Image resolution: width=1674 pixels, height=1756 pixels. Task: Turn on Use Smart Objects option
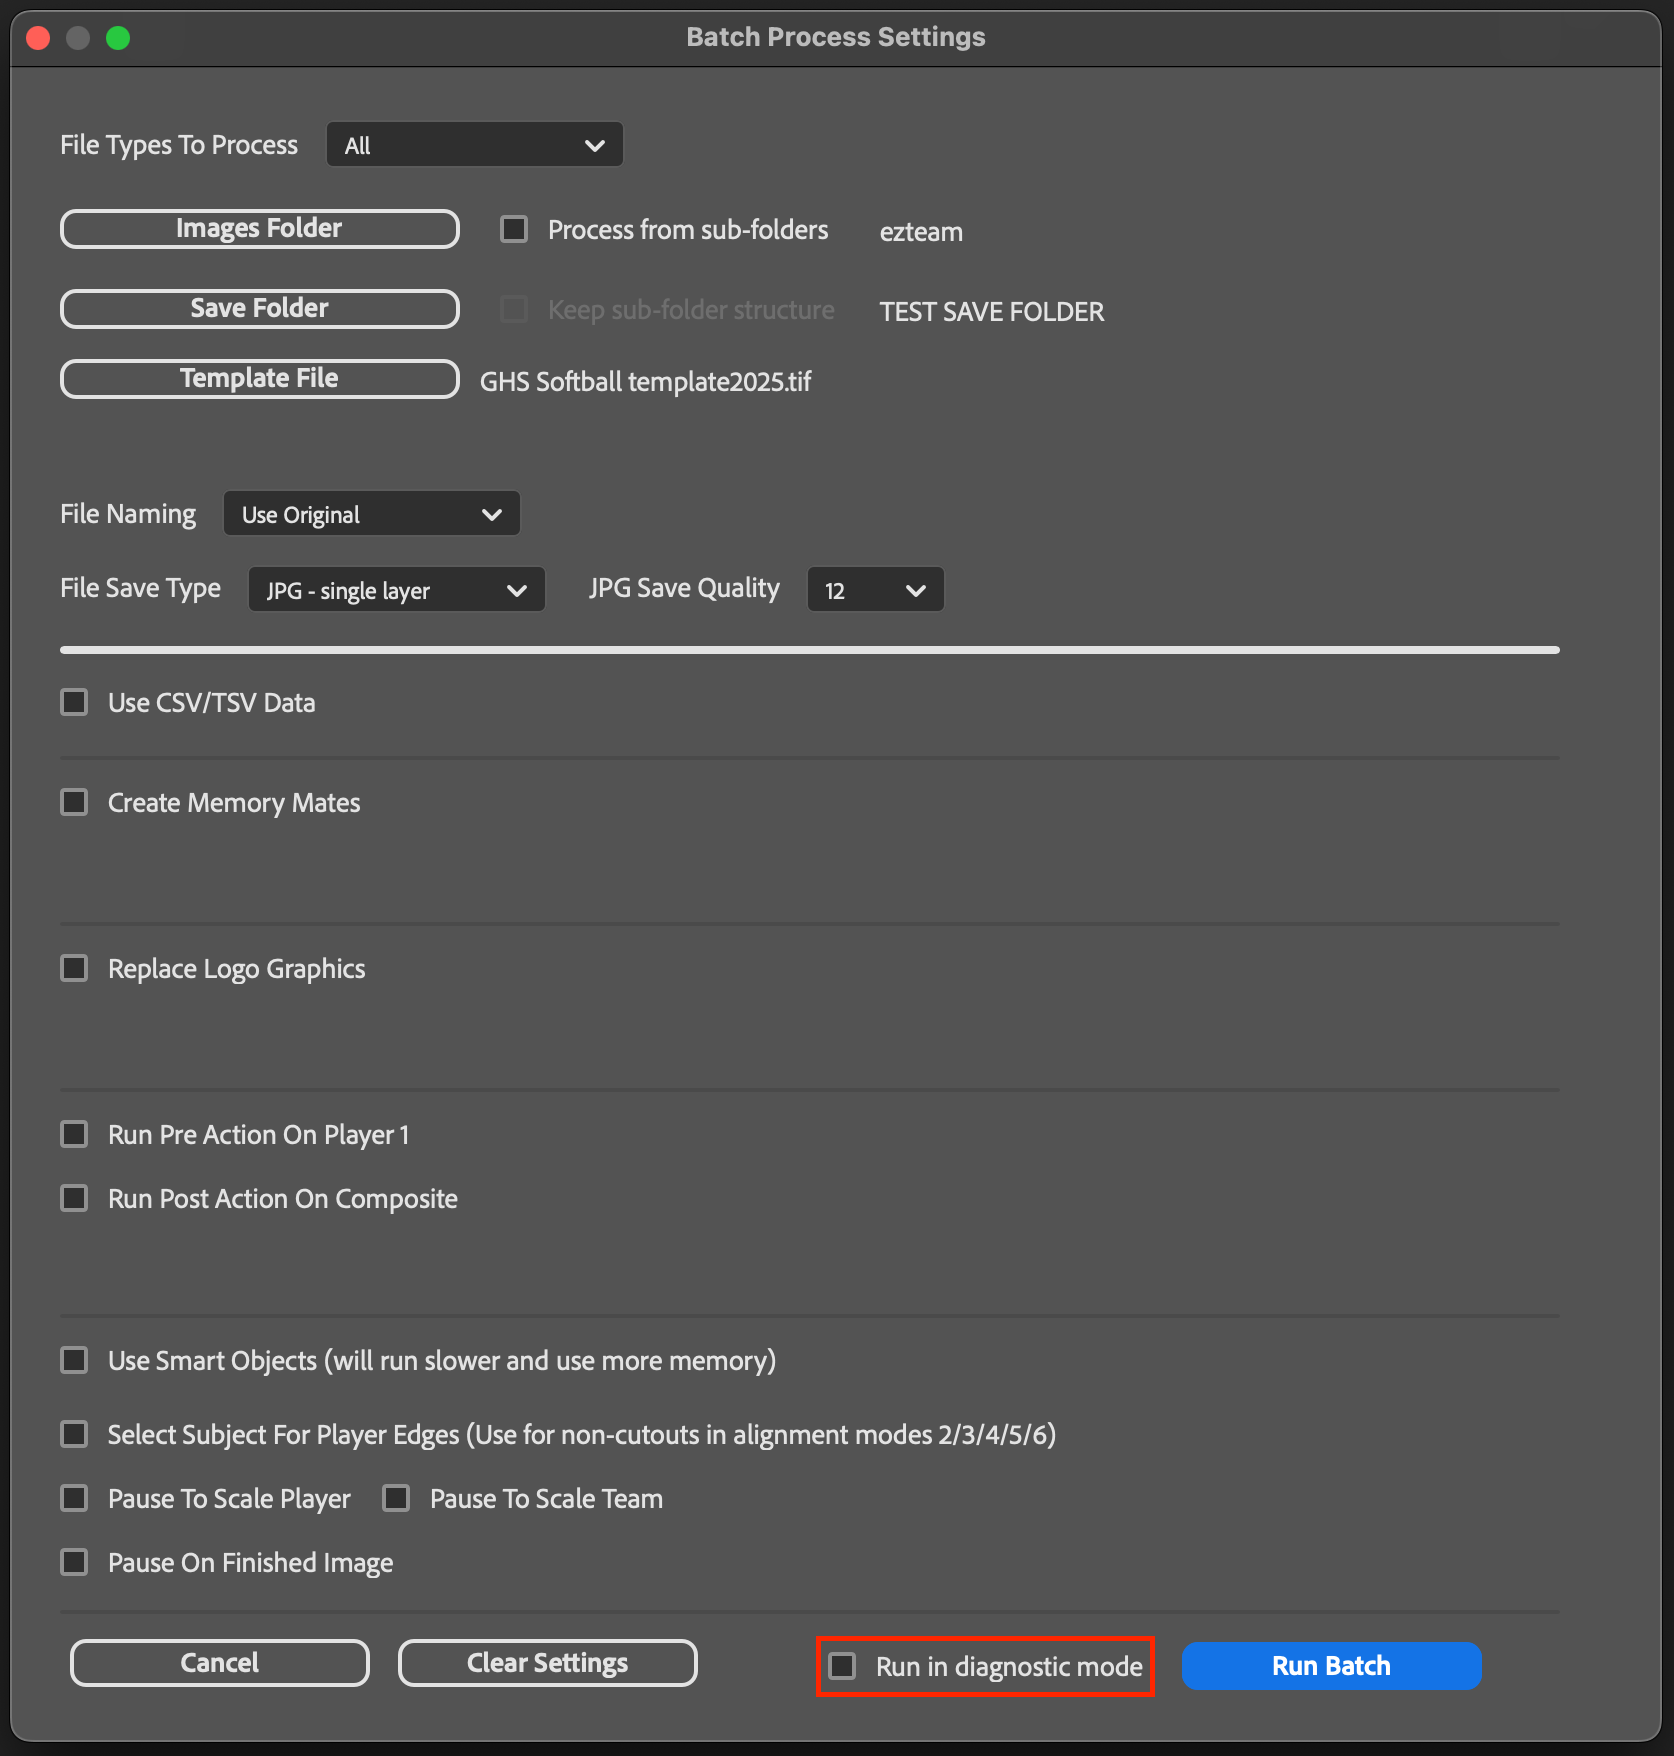[75, 1361]
